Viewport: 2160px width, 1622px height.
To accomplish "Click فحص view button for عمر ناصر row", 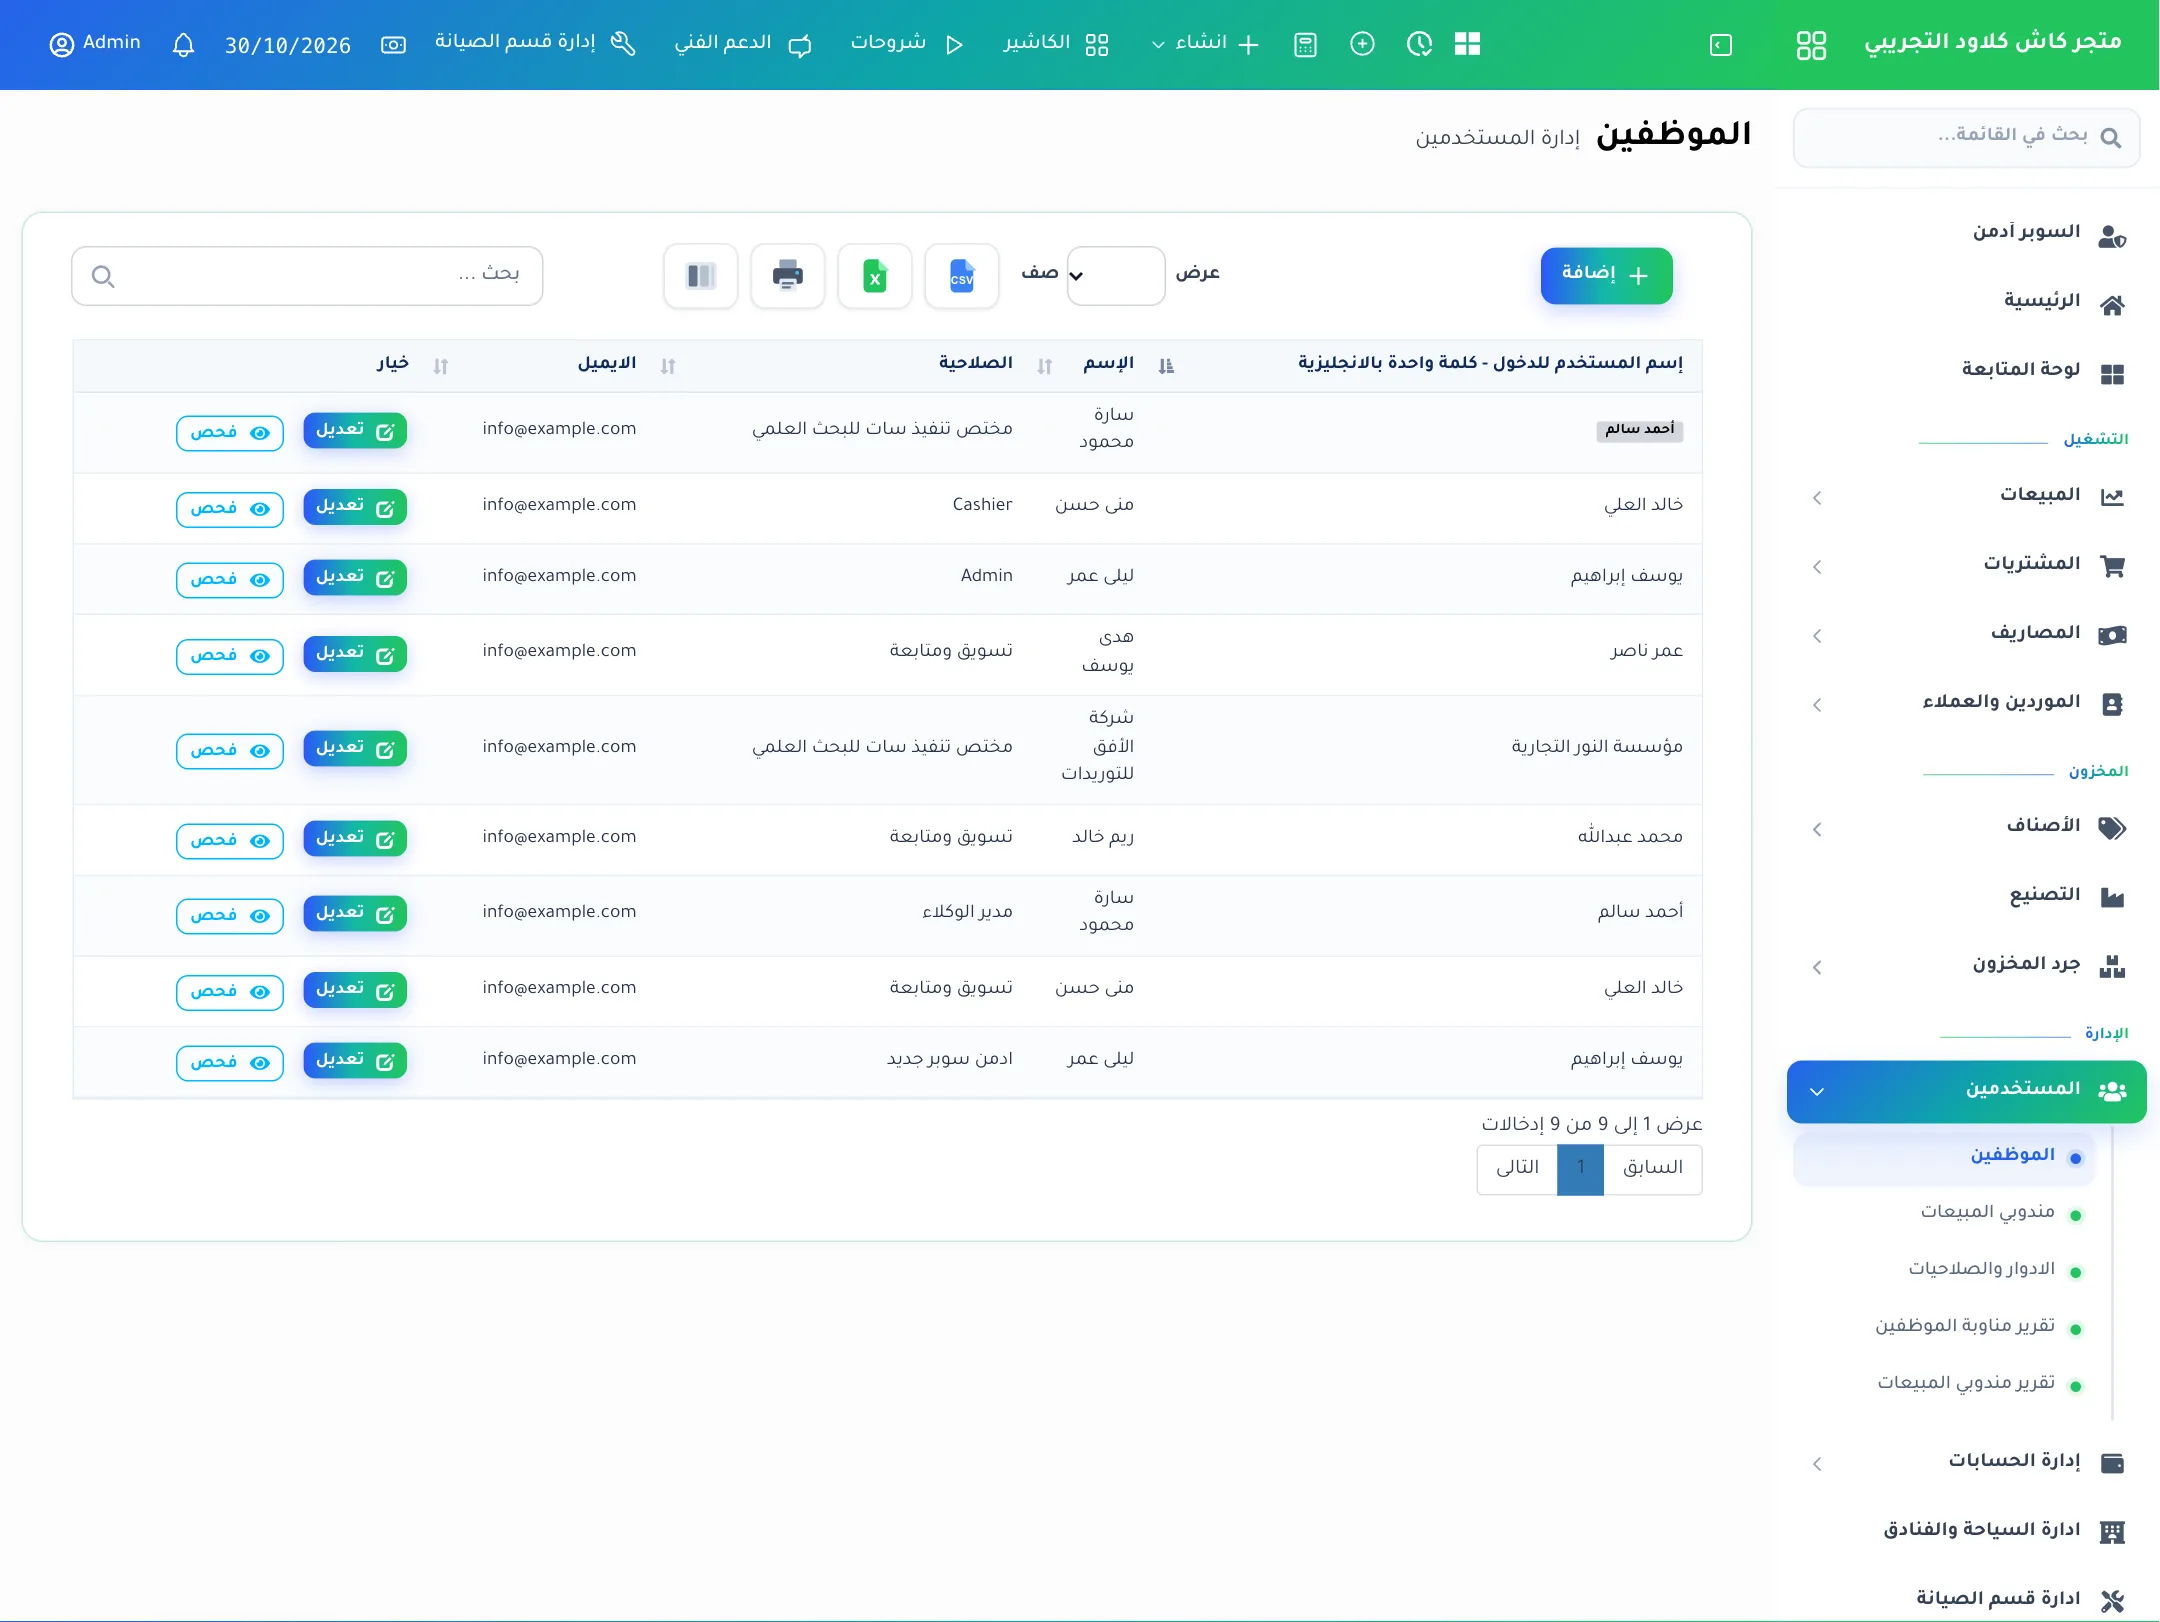I will click(230, 656).
